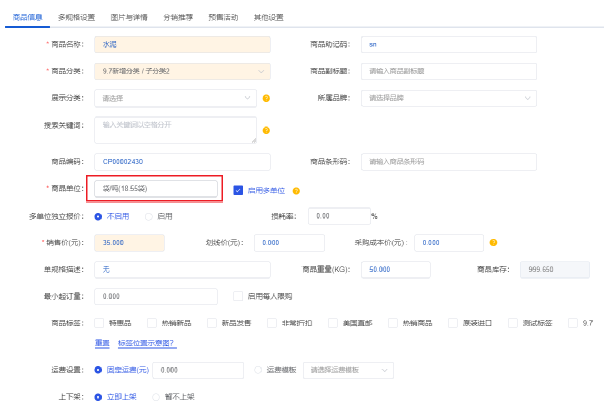Viewport: 604px width, 404px height.
Task: Click the 销售价 price input field
Action: point(128,242)
